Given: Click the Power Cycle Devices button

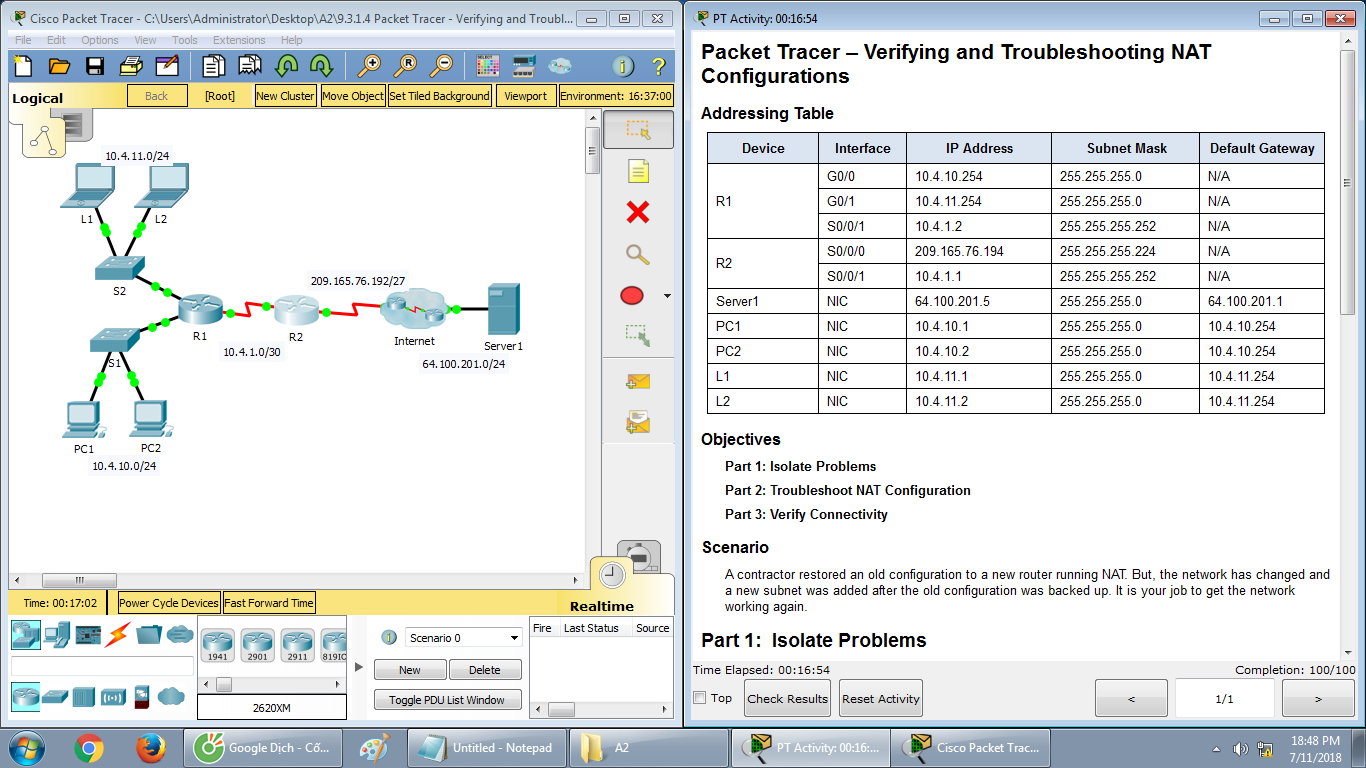Looking at the screenshot, I should pos(170,602).
